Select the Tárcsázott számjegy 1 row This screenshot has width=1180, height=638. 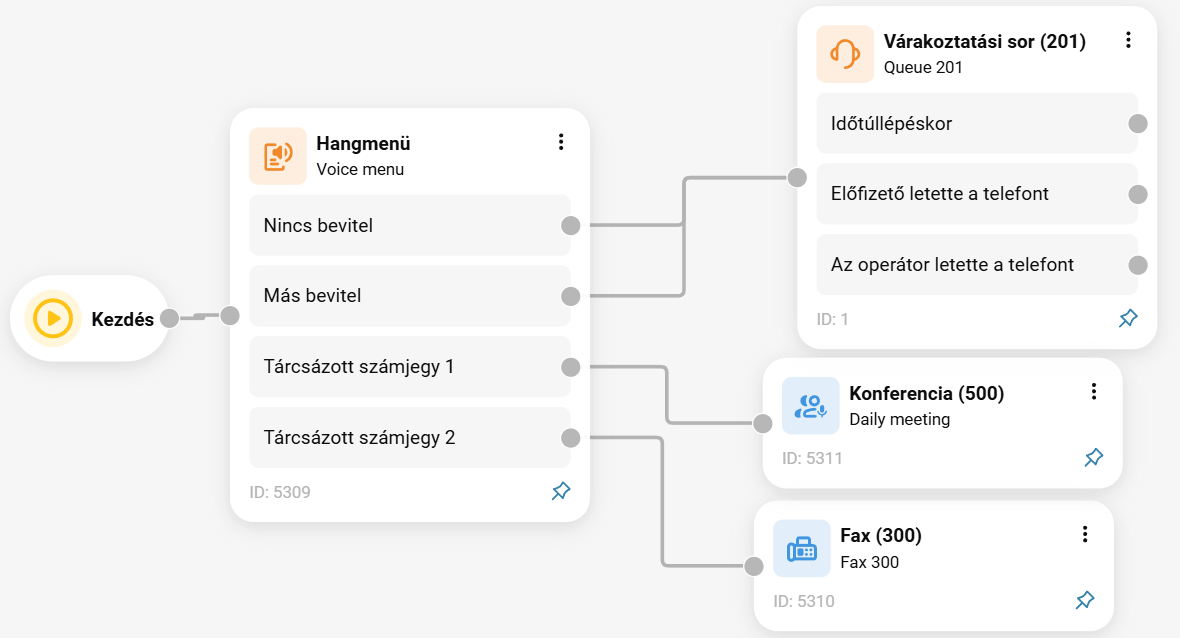409,366
